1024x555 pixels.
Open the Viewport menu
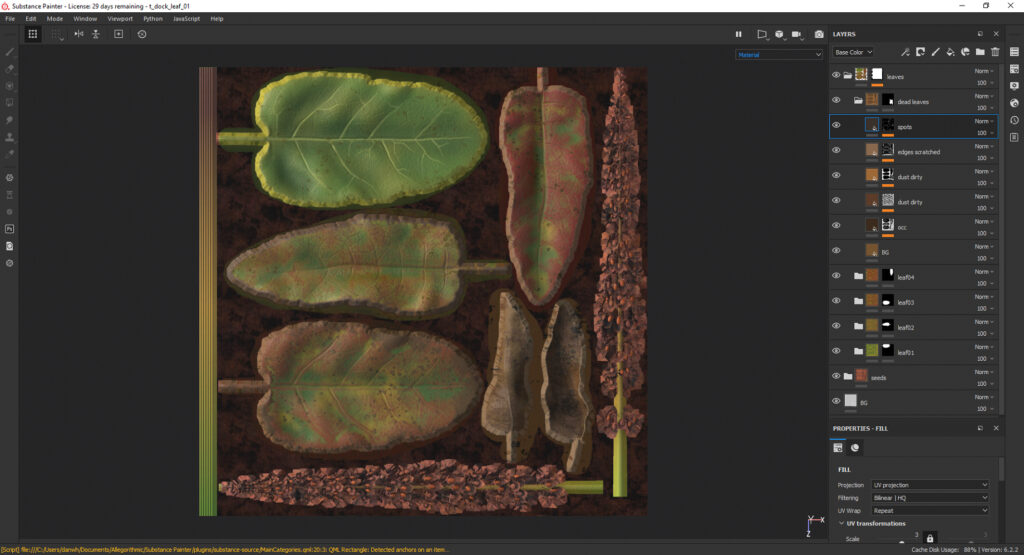119,18
